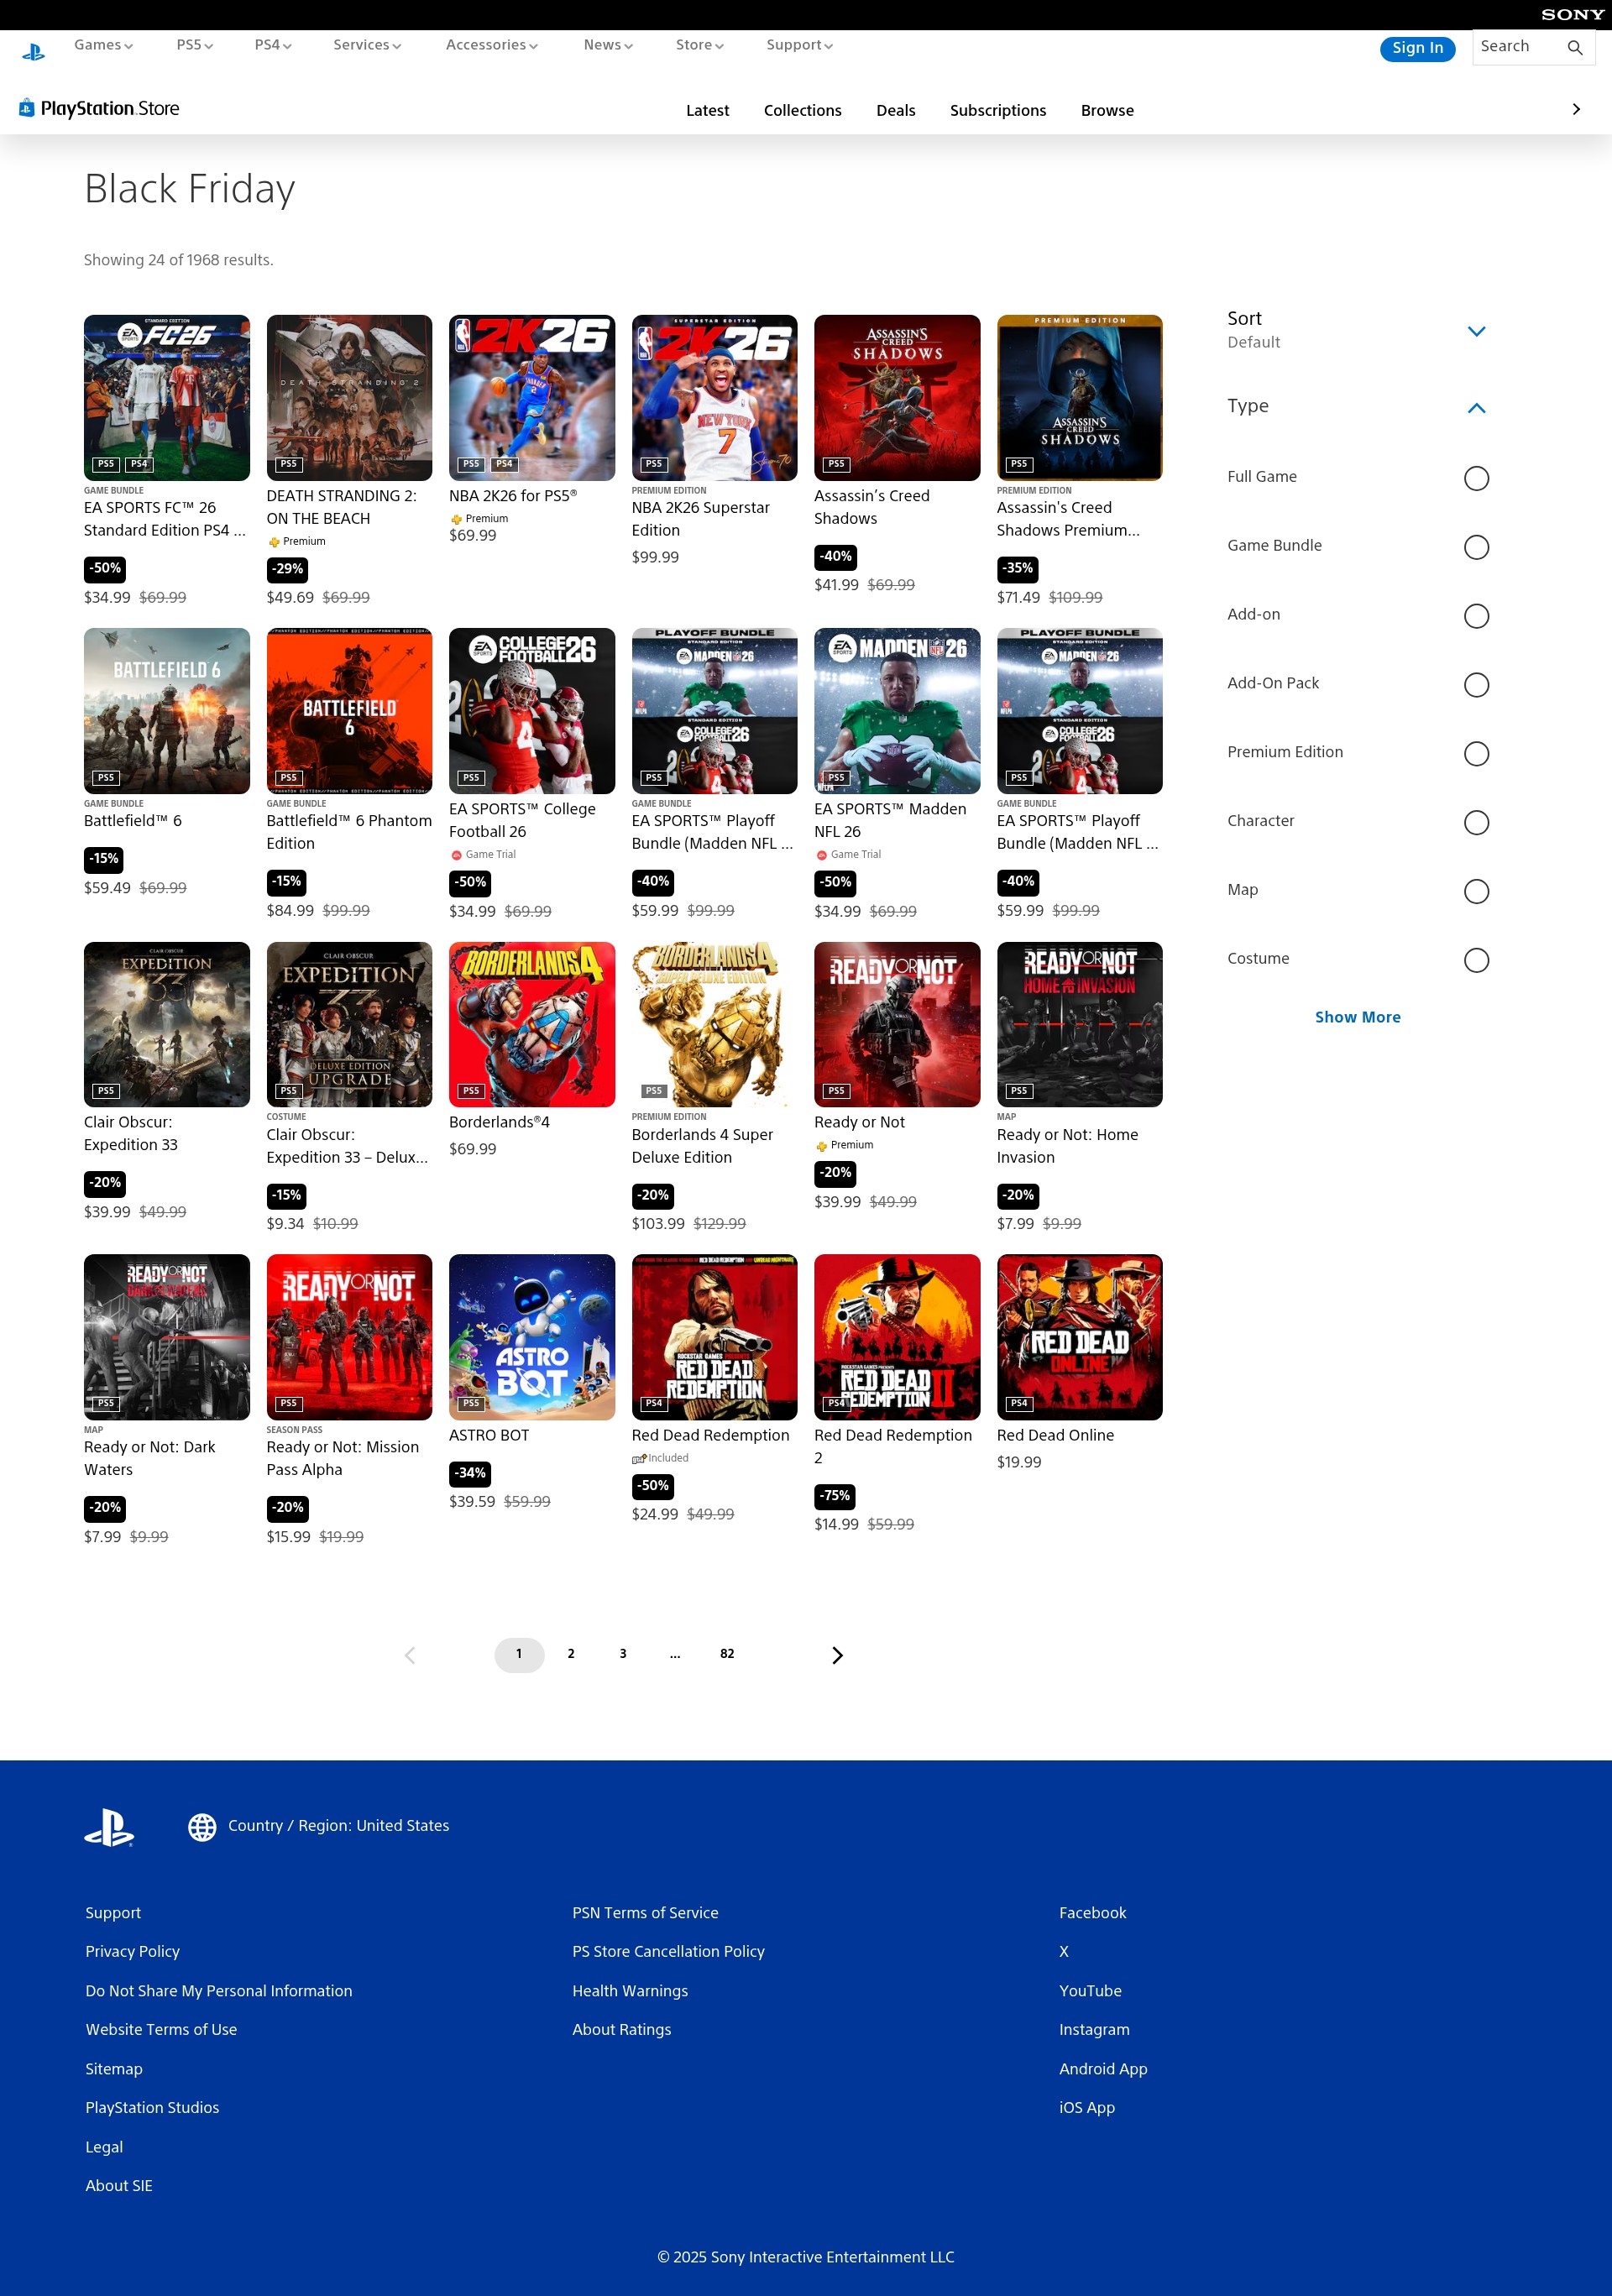Go to page 3 of results
1612x2296 pixels.
(623, 1654)
